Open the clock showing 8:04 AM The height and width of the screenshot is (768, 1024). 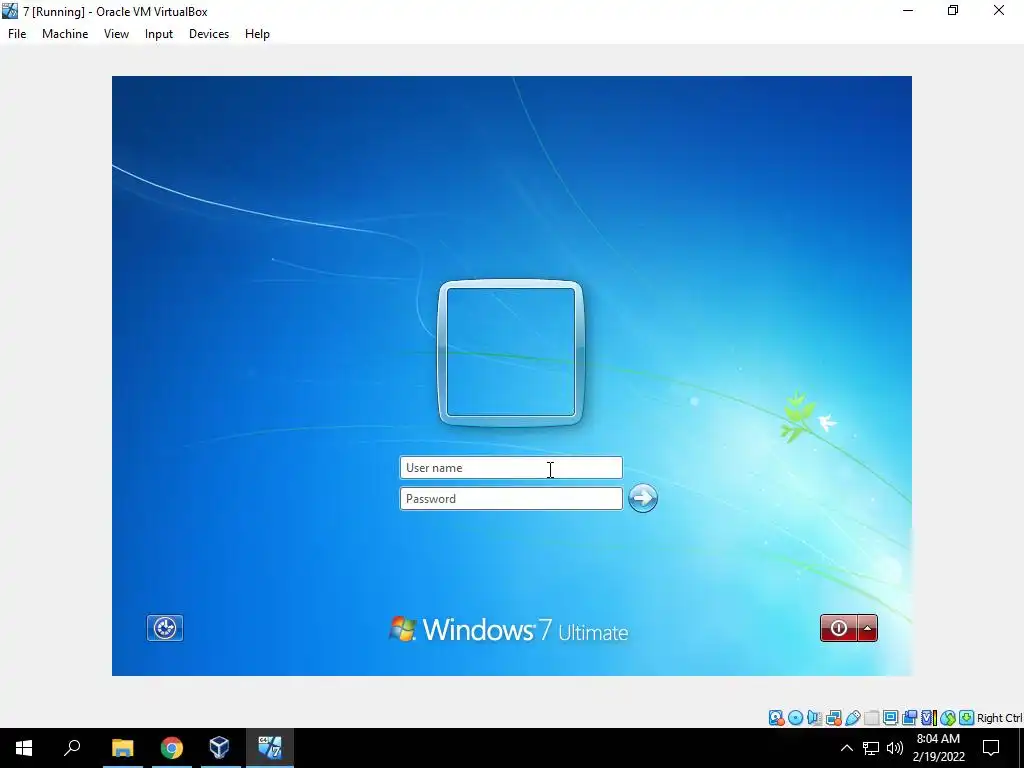point(938,748)
